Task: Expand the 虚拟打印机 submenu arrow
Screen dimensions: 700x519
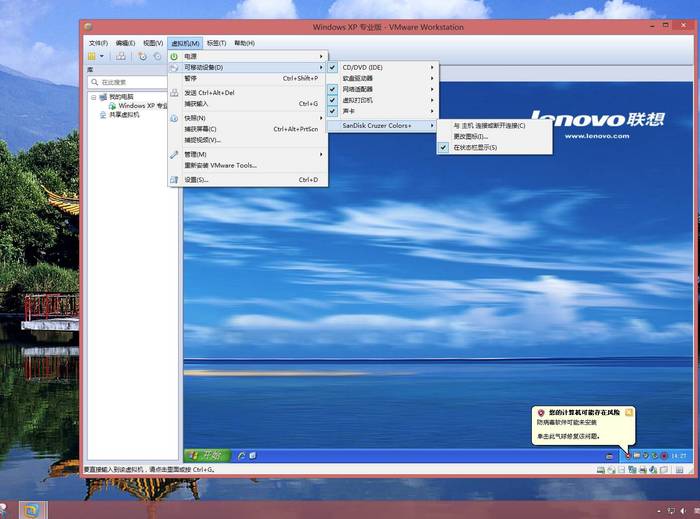Action: [x=432, y=100]
